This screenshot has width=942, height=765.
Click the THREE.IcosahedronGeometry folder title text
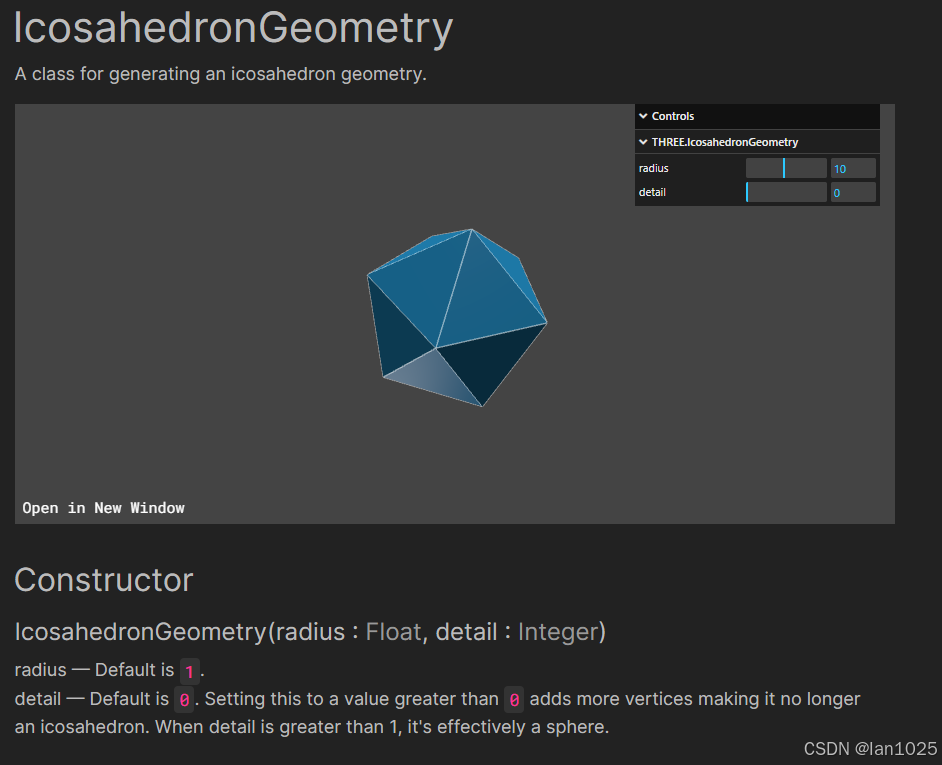click(725, 142)
